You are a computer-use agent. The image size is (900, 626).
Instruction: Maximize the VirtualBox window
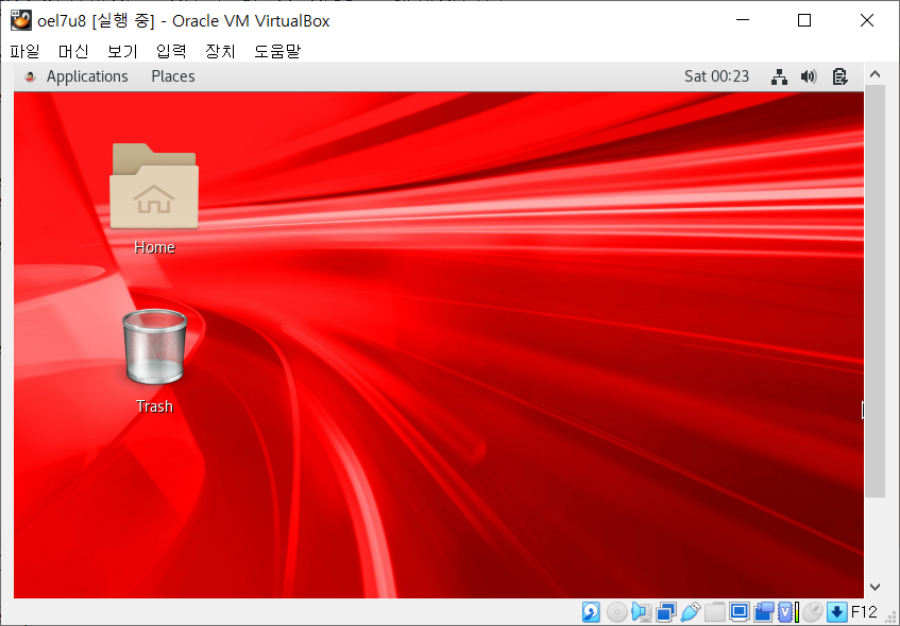click(x=805, y=21)
